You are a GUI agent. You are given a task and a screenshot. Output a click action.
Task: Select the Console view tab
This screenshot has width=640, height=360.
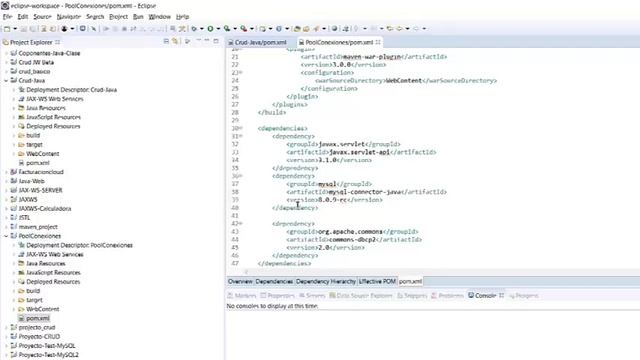(482, 296)
